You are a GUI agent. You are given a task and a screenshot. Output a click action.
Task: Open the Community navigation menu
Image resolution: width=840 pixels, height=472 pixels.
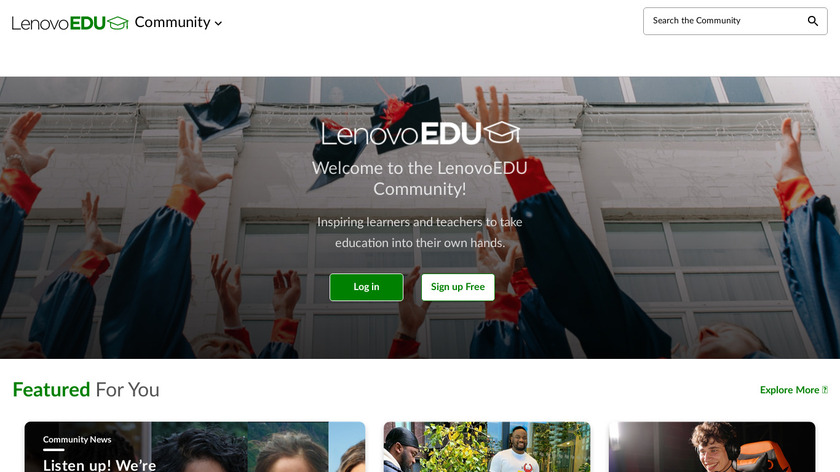click(x=178, y=22)
